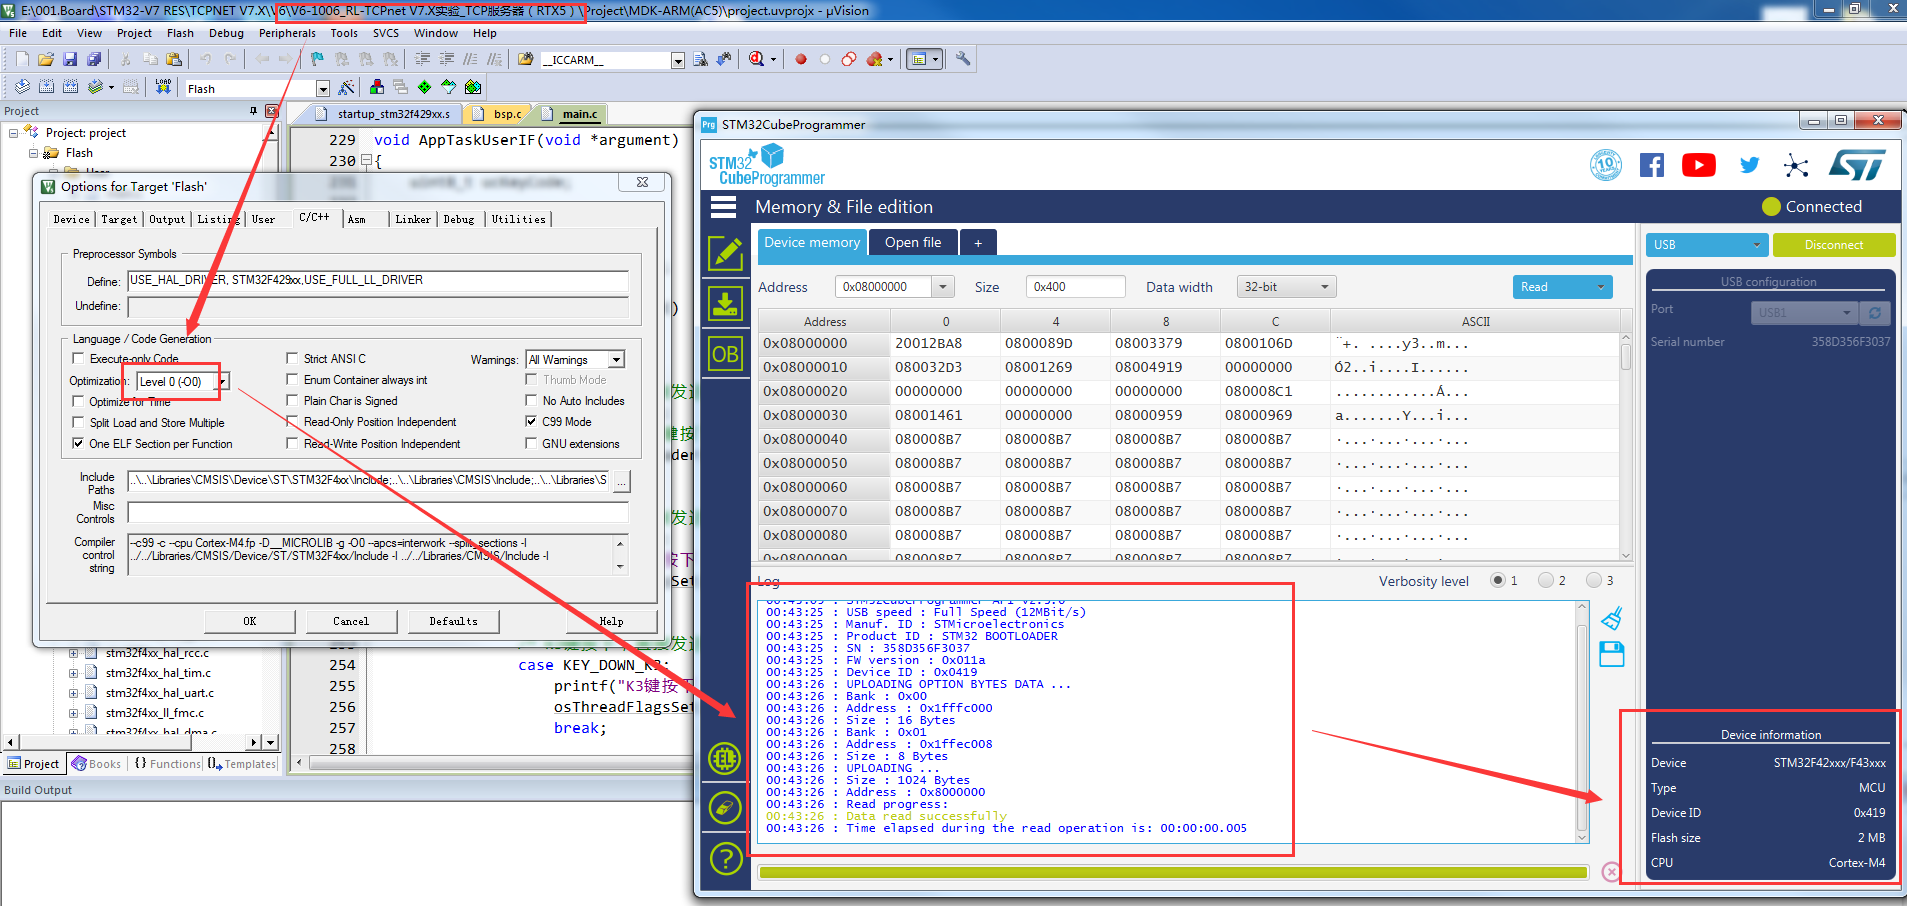Click the full chip erase eraser icon

[726, 807]
